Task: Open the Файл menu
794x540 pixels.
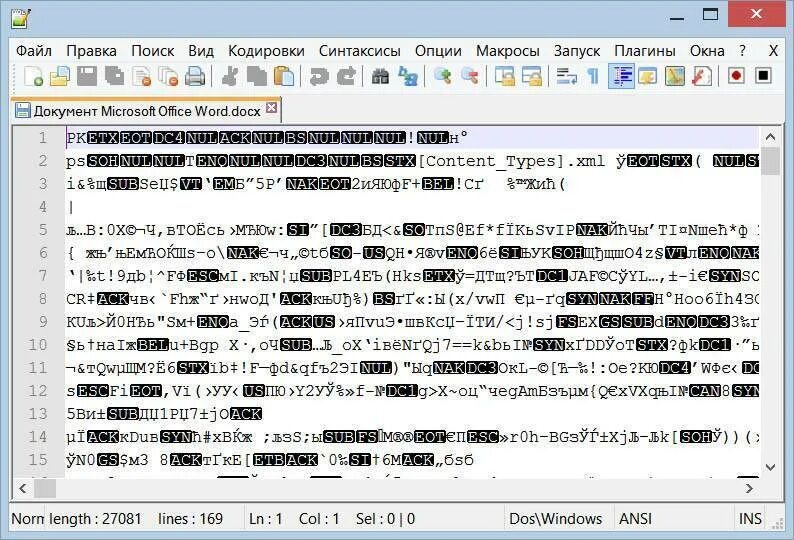Action: (x=33, y=51)
